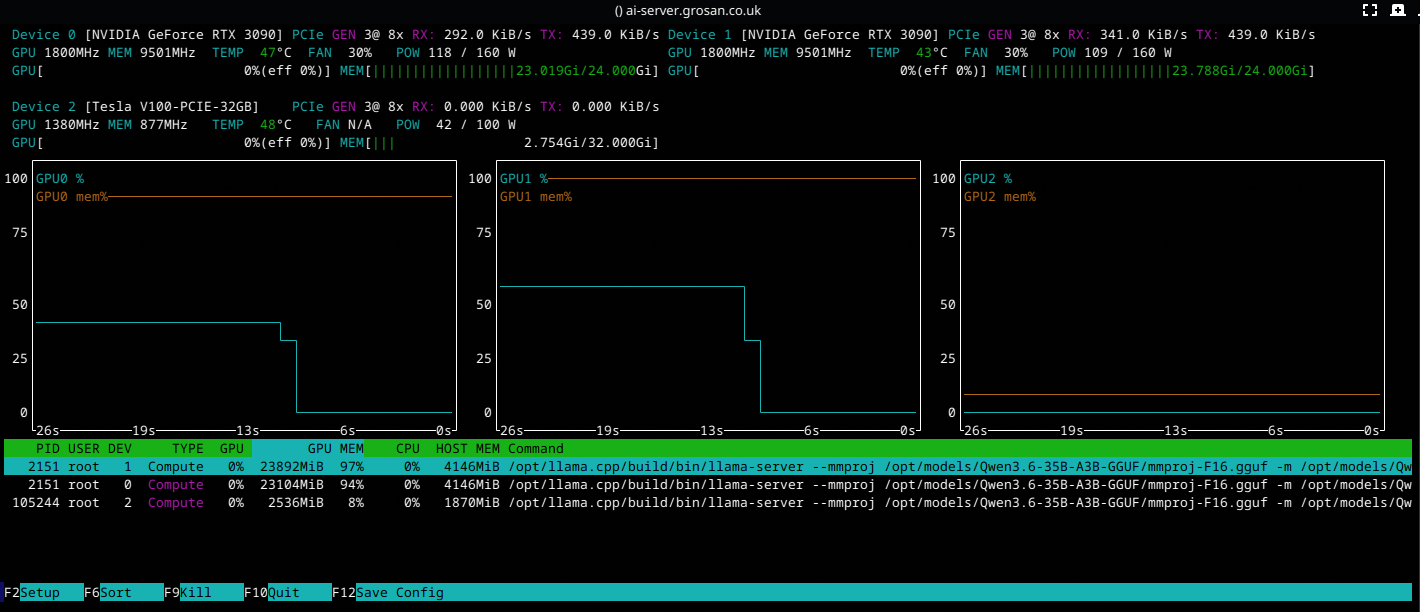Click the 48°C temperature reading
Screen dimensions: 1420x612
[x=276, y=125]
